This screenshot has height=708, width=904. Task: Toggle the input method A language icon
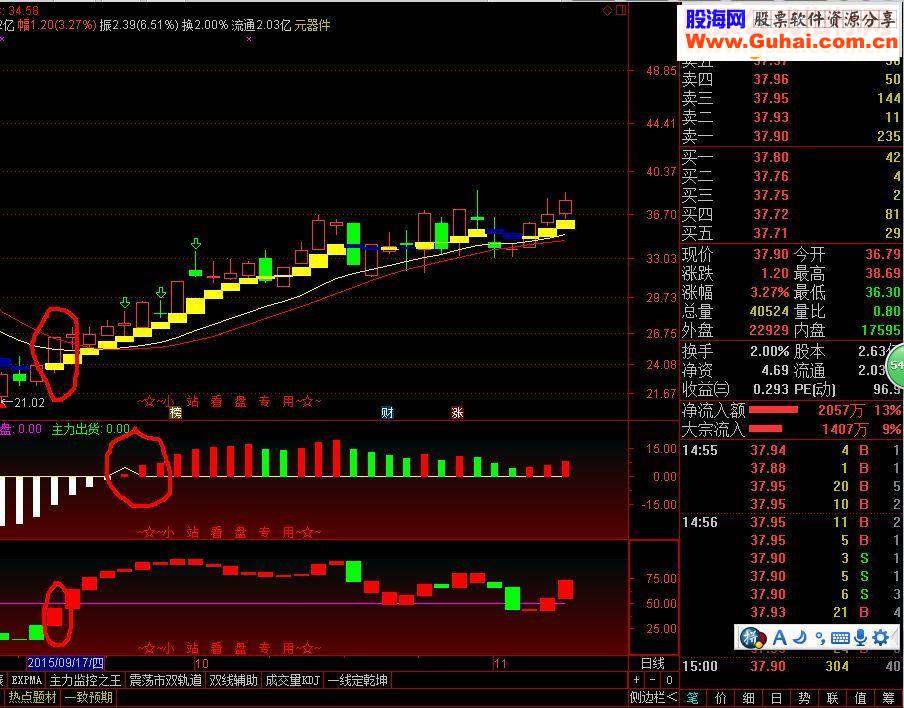point(779,638)
